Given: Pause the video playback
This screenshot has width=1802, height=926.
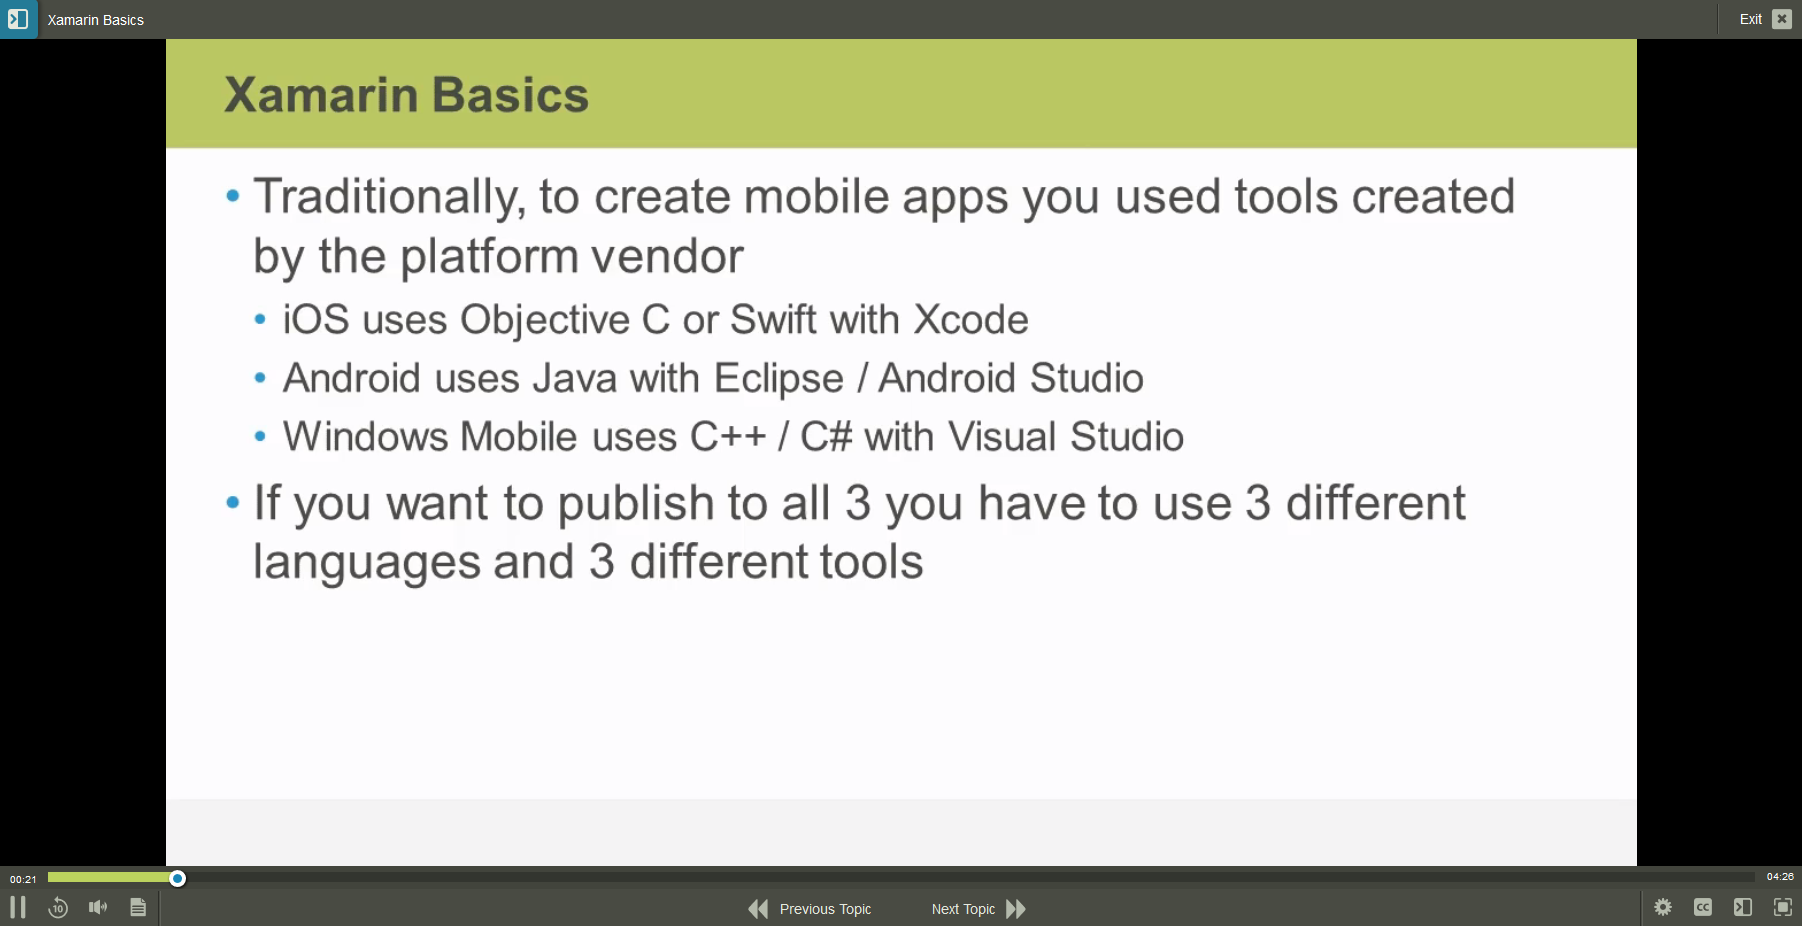Looking at the screenshot, I should click(x=18, y=907).
